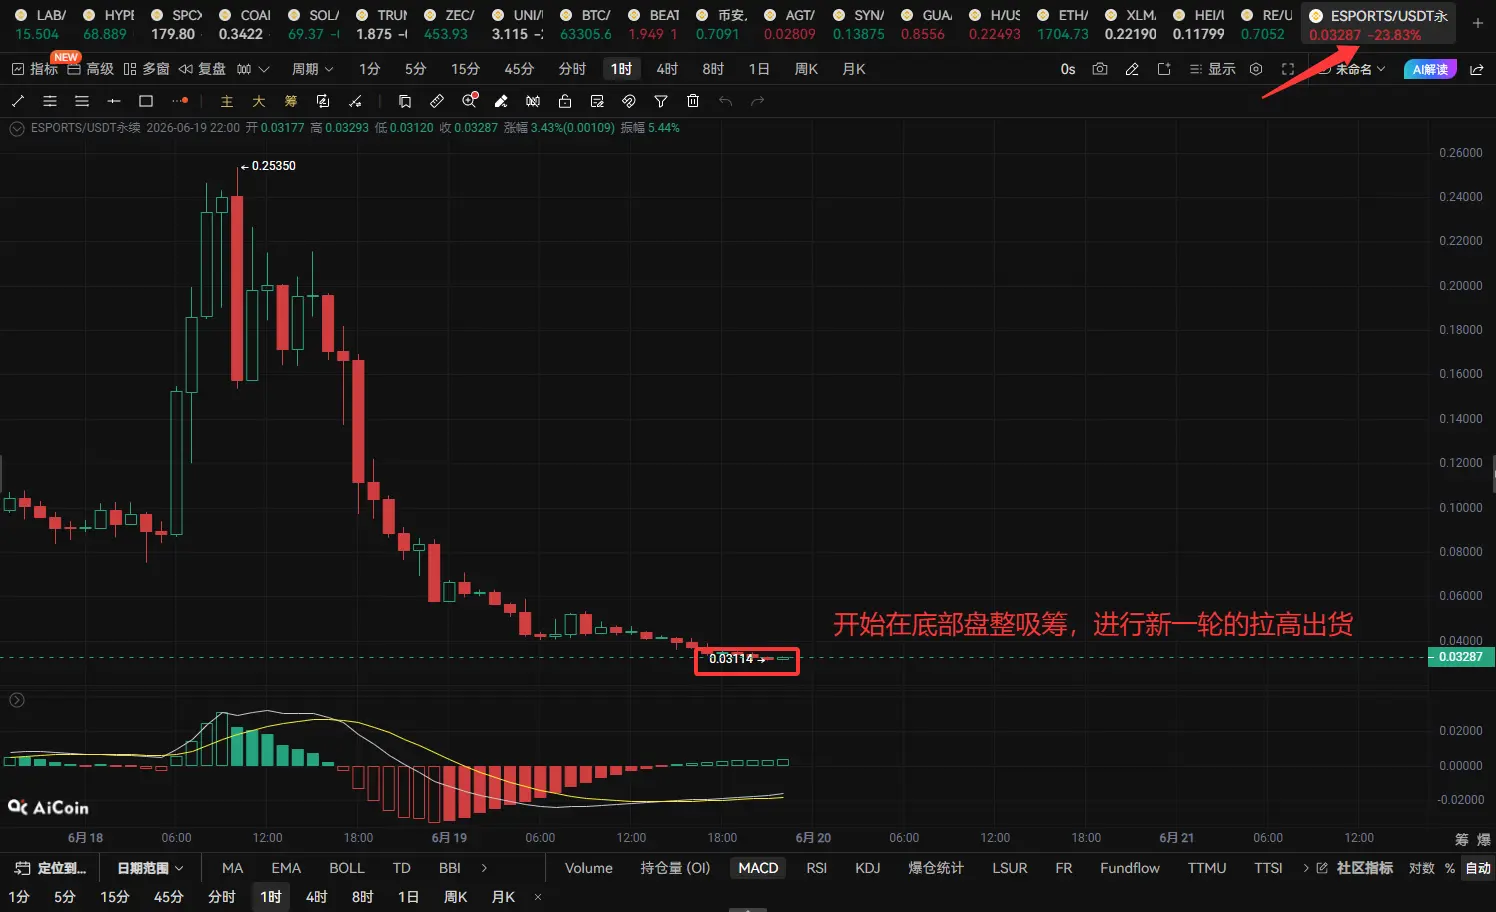Add a new symbol tab with plus icon
1496x912 pixels.
tap(1478, 23)
